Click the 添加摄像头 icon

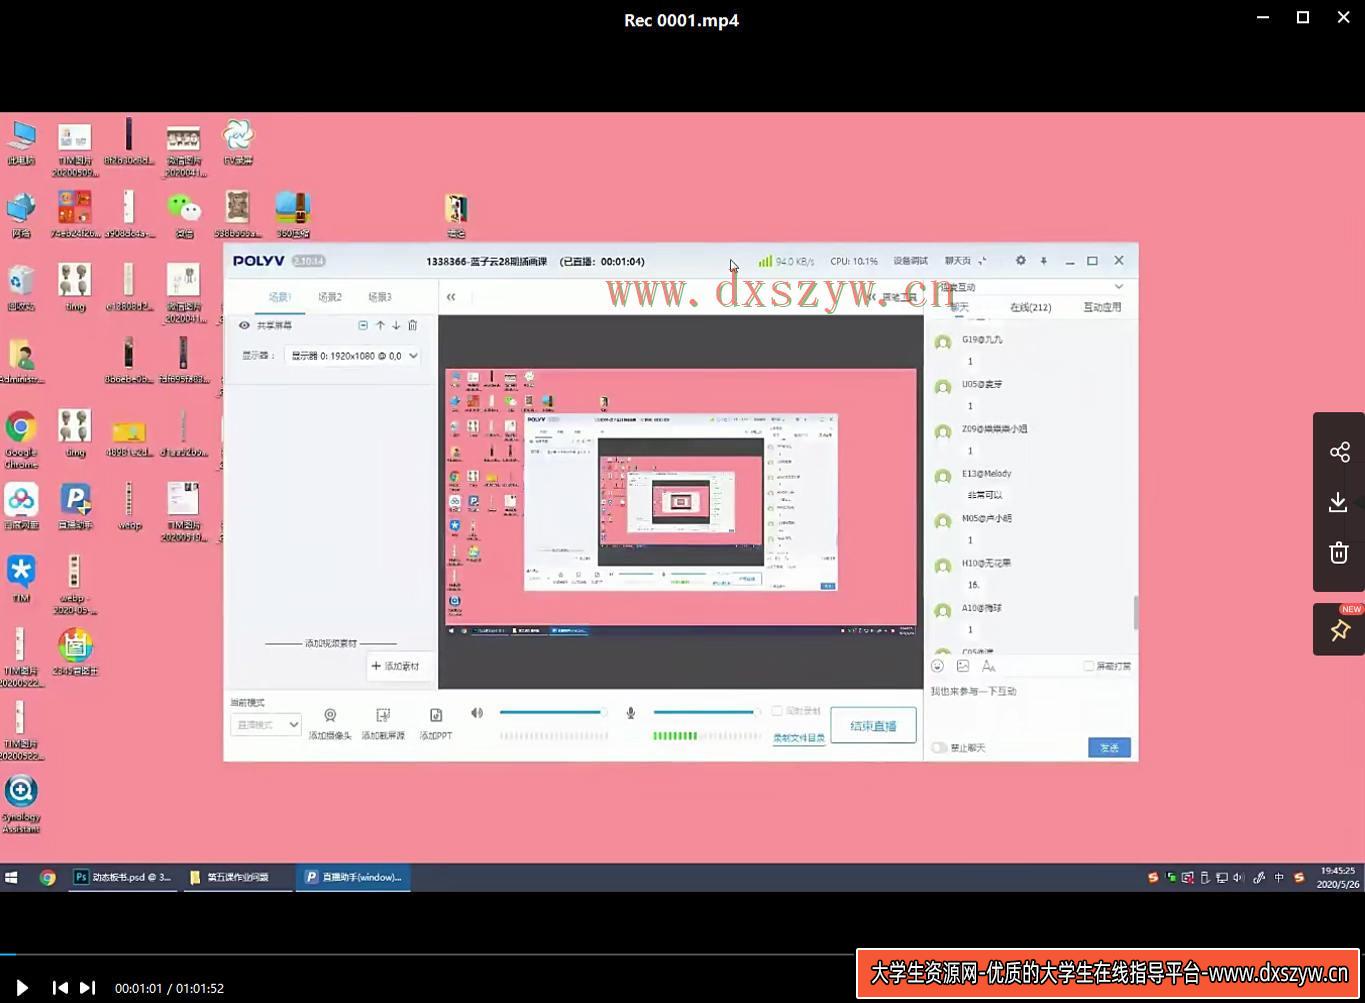330,716
